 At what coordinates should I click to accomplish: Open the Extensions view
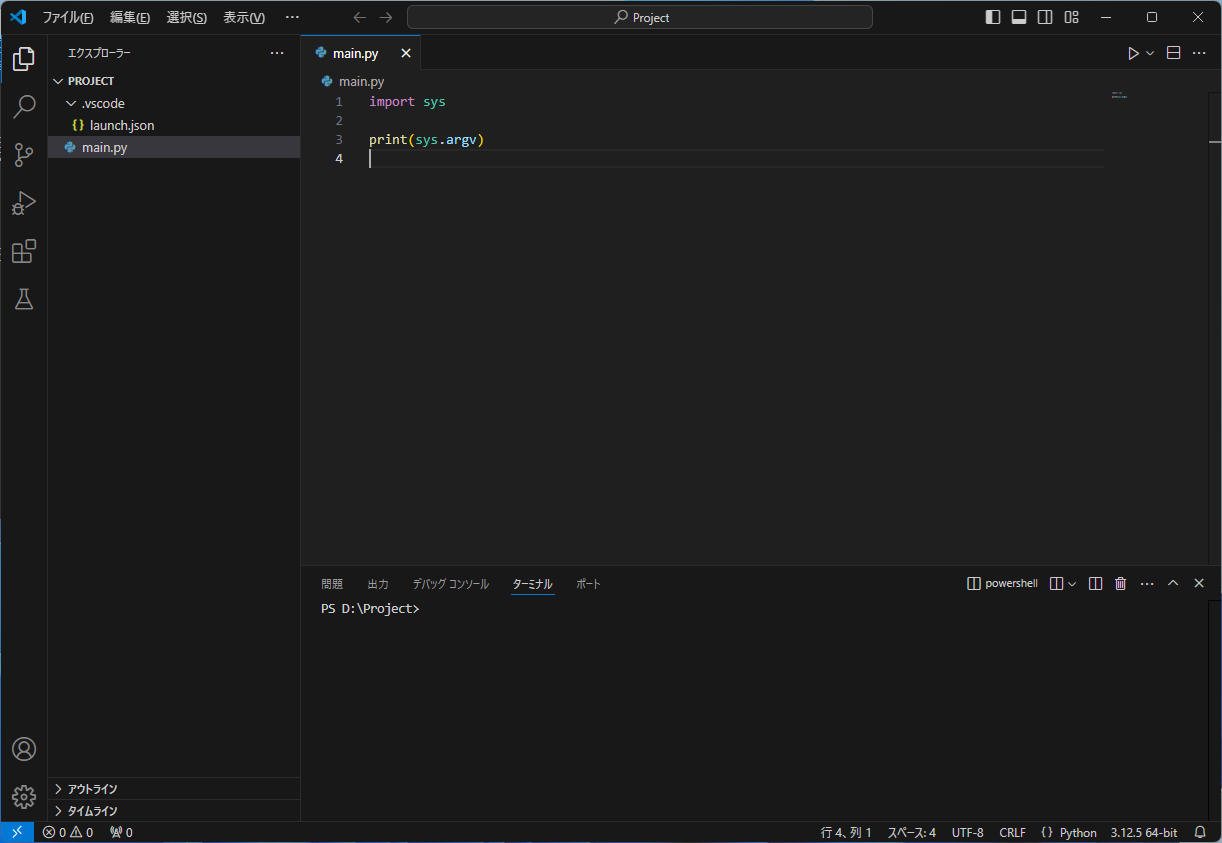tap(23, 251)
